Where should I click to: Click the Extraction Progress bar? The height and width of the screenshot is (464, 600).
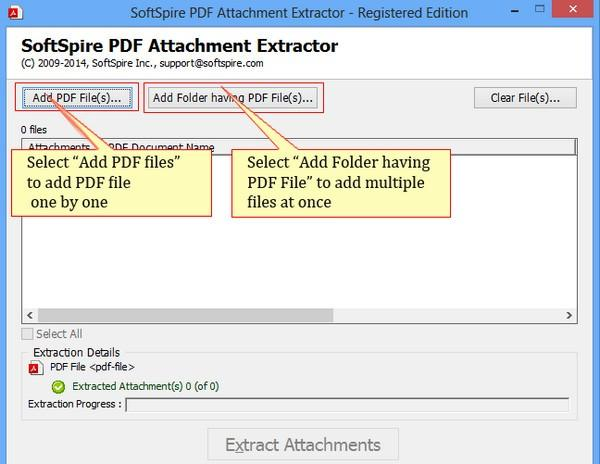(347, 405)
